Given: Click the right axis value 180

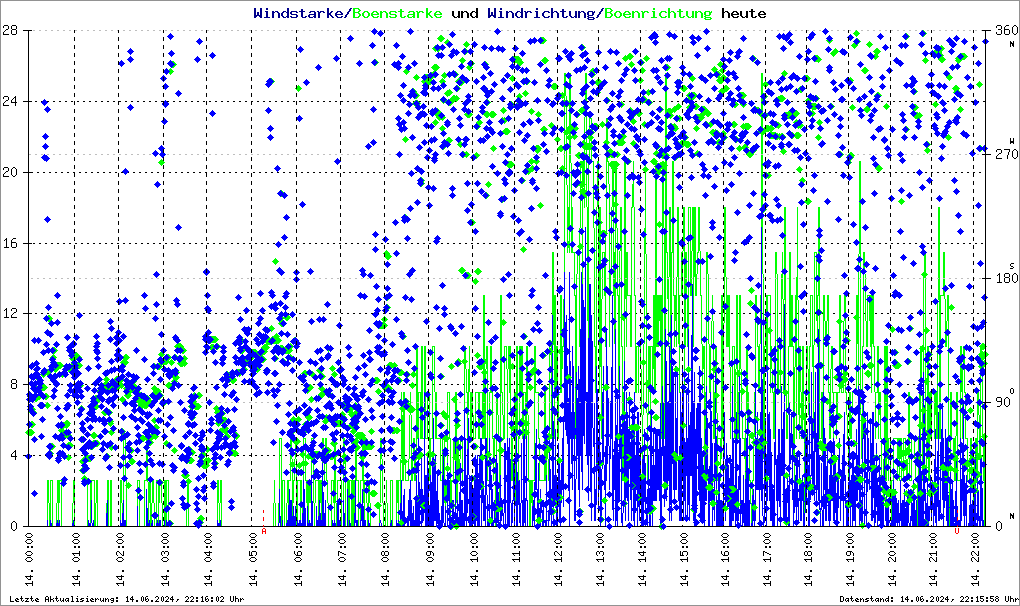Looking at the screenshot, I should 1006,278.
